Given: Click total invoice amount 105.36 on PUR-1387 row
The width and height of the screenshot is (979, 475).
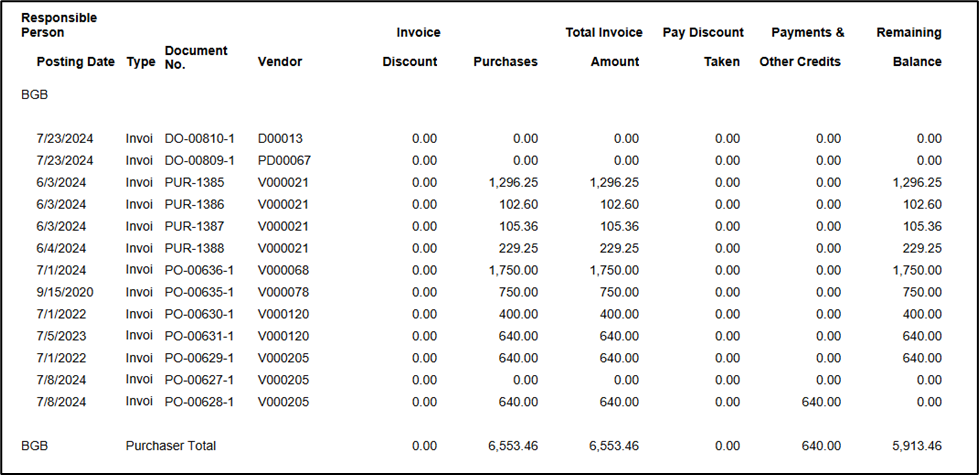Looking at the screenshot, I should [x=619, y=227].
